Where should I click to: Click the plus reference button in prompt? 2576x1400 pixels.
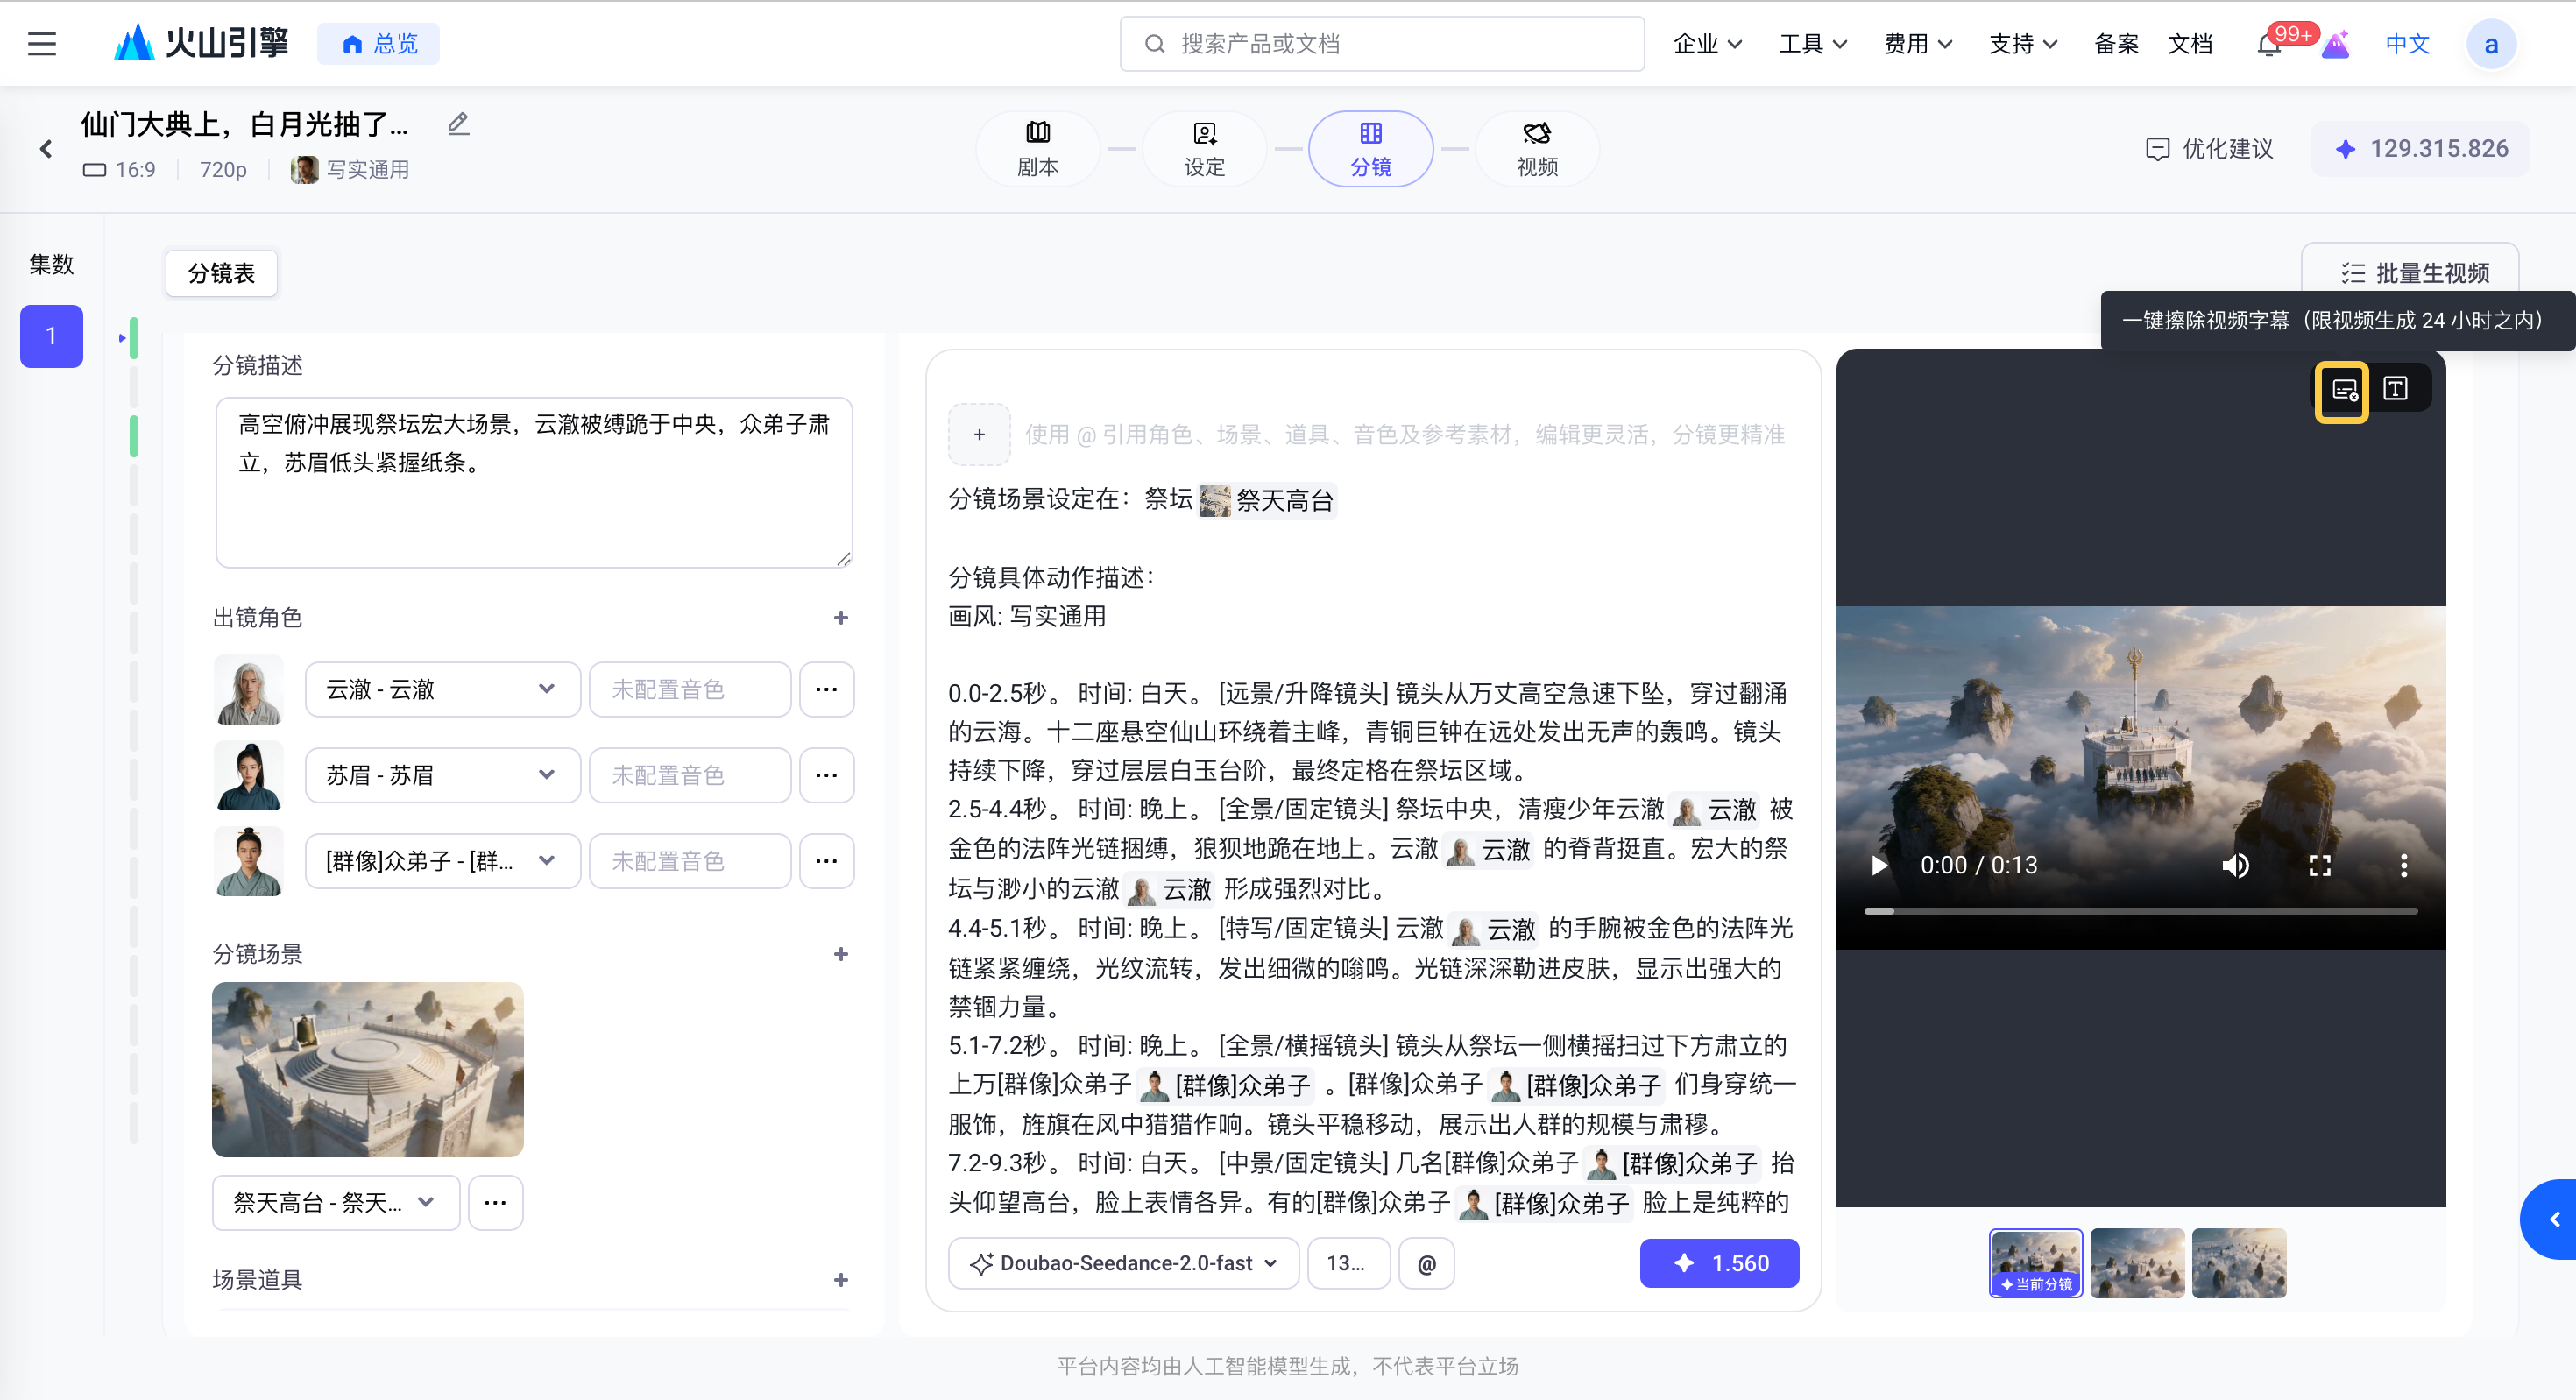tap(979, 434)
